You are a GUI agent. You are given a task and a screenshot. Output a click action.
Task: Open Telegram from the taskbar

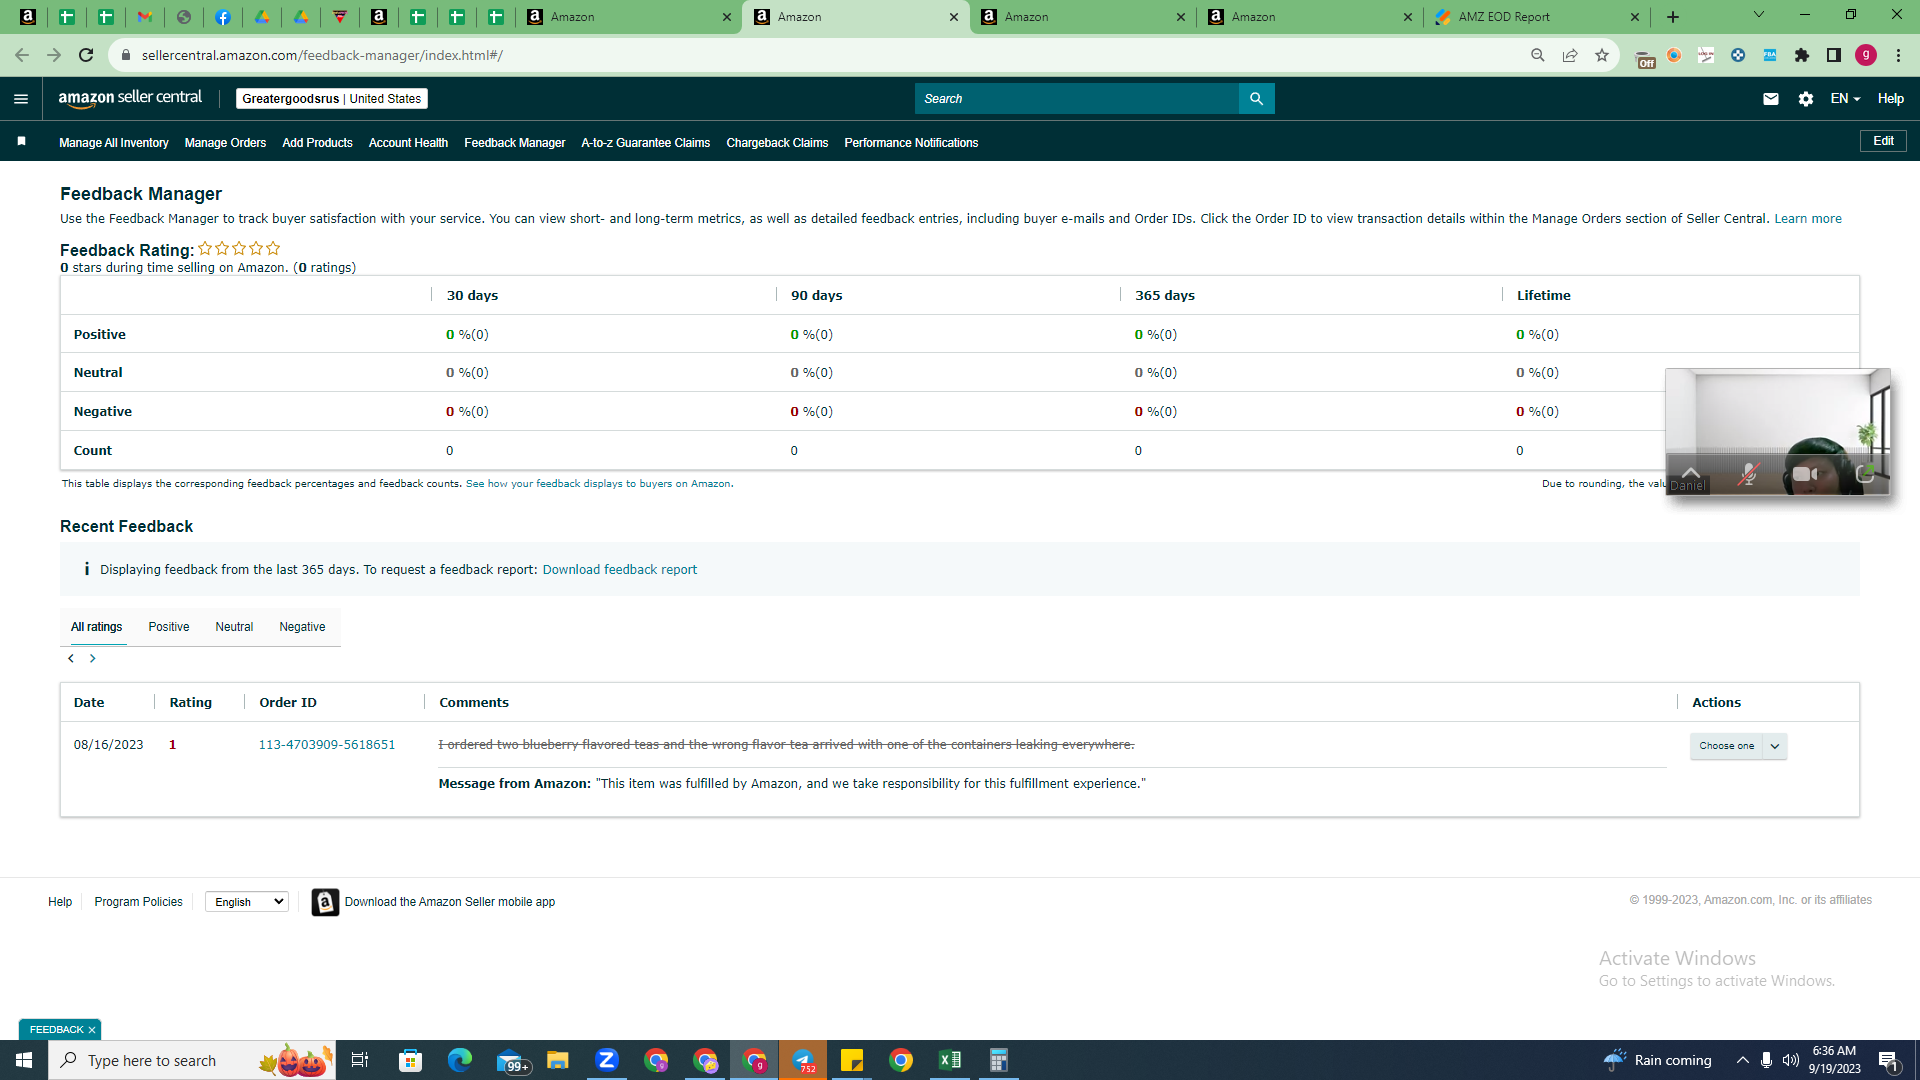(803, 1060)
